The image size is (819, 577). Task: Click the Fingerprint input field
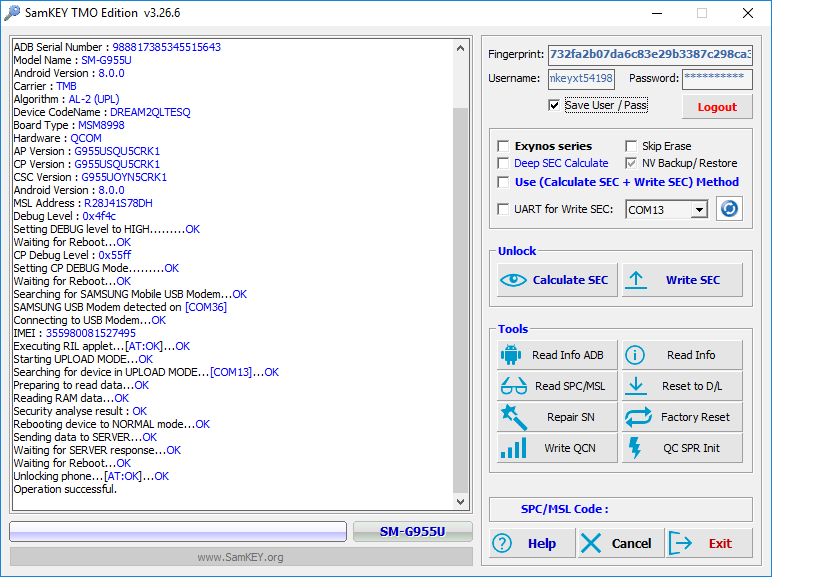pos(650,54)
